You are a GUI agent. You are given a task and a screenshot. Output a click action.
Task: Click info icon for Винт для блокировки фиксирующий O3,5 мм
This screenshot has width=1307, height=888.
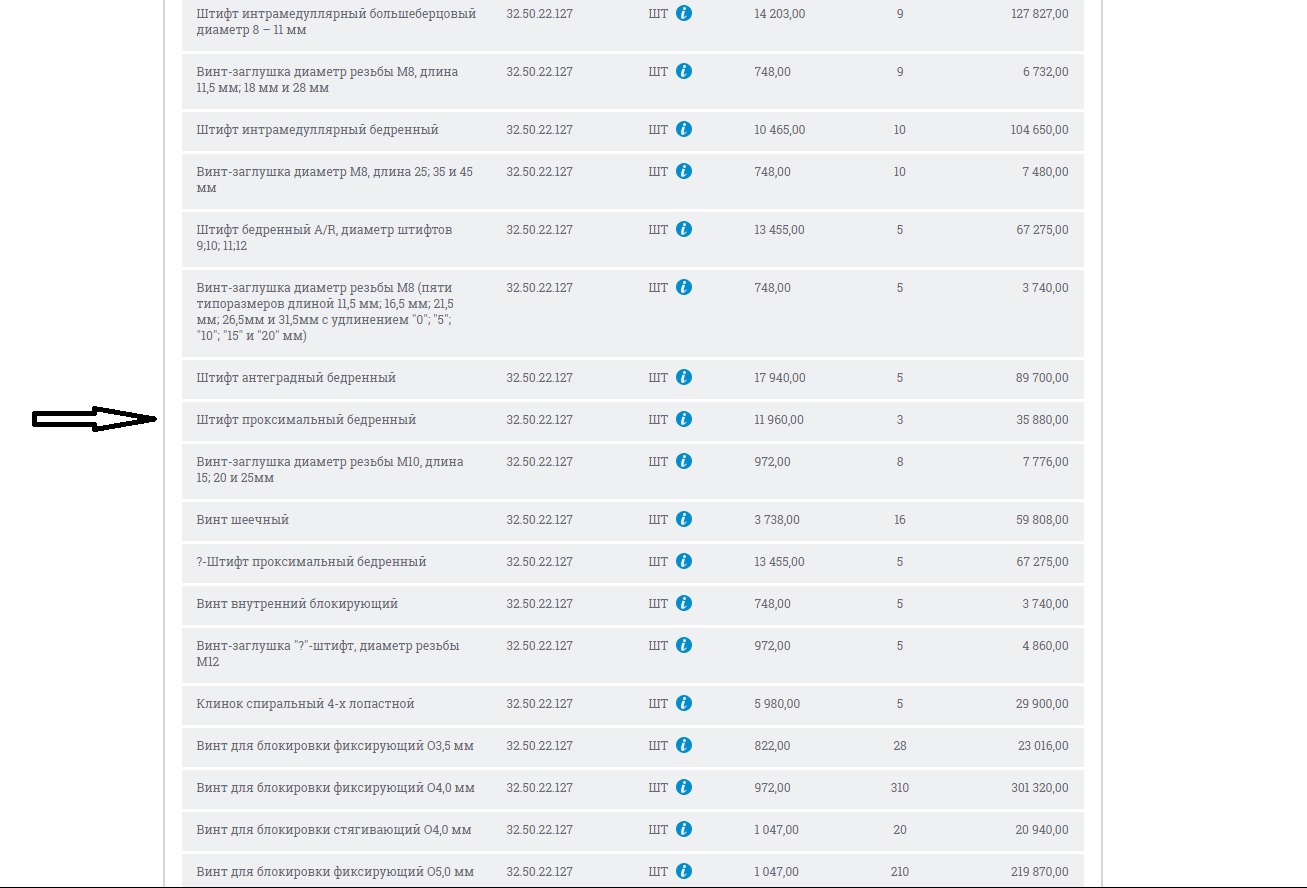click(x=684, y=746)
